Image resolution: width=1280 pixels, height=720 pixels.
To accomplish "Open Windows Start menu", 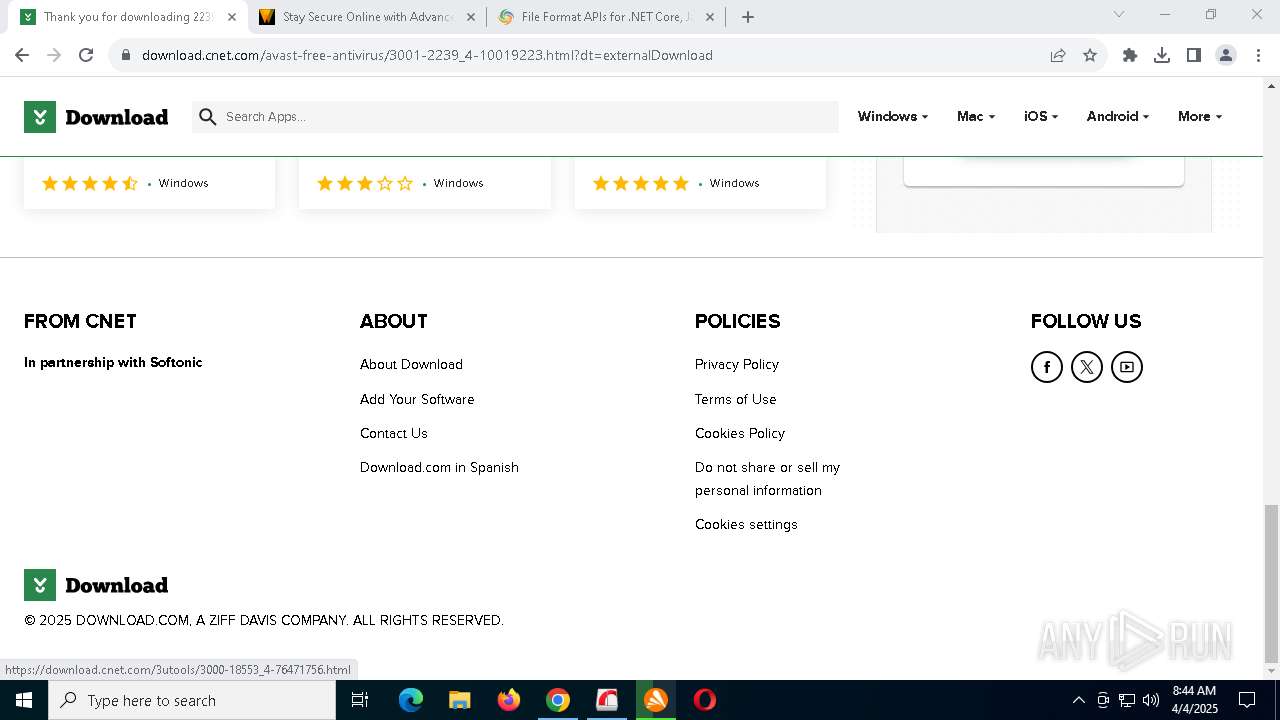I will 24,700.
